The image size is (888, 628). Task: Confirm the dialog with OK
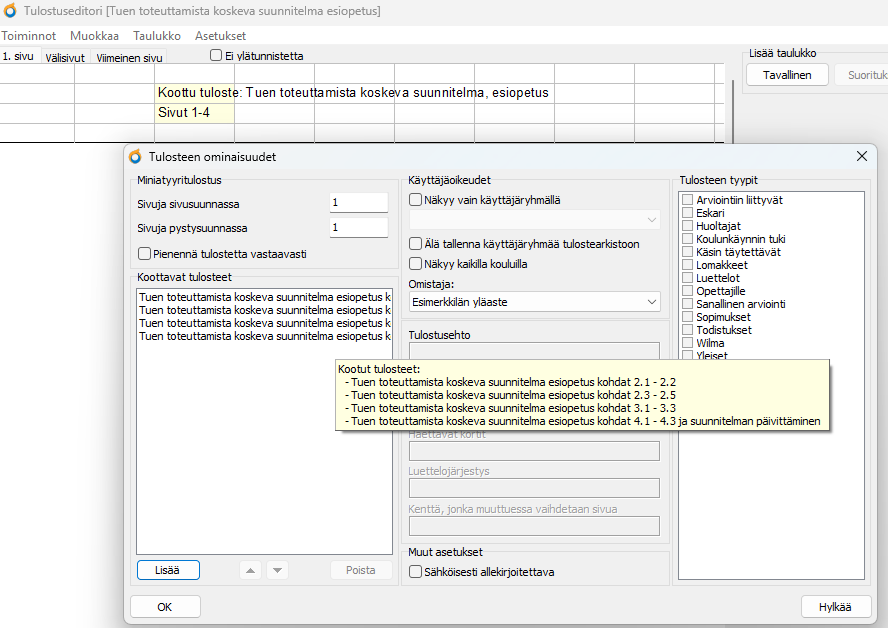pyautogui.click(x=165, y=607)
